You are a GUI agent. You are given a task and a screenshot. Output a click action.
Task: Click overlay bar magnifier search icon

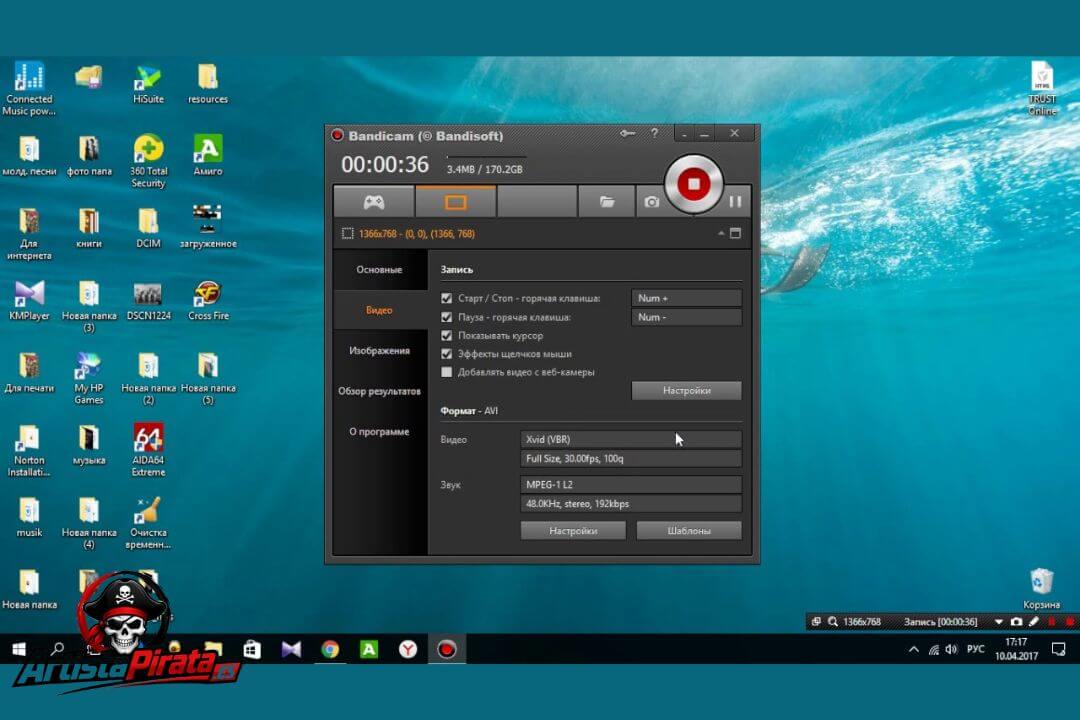click(833, 621)
